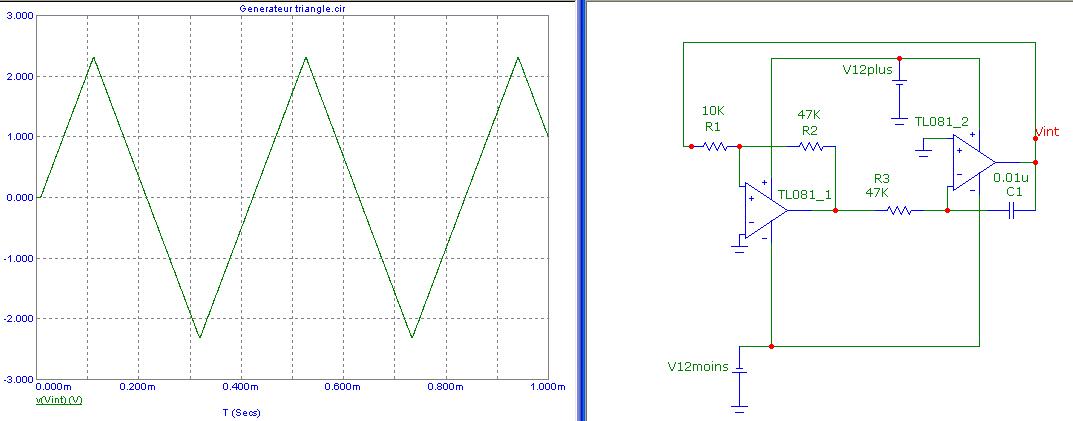Click the red Vint node label
The width and height of the screenshot is (1073, 421).
[1046, 131]
